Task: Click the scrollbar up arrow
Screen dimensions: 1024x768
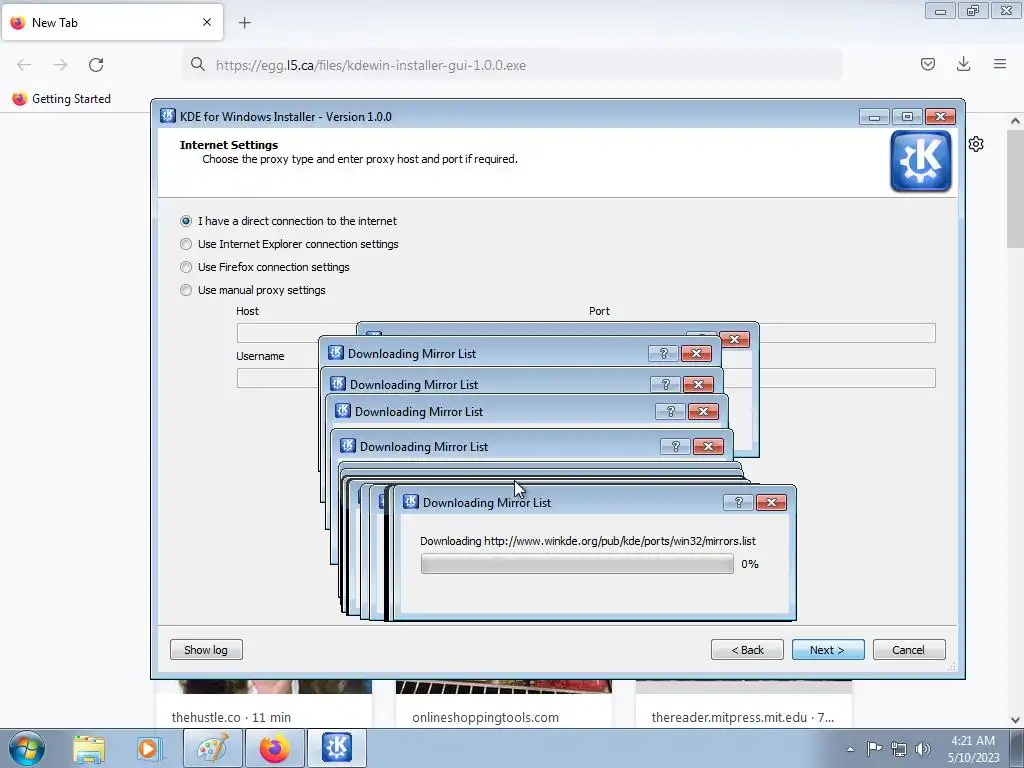Action: tap(1015, 121)
